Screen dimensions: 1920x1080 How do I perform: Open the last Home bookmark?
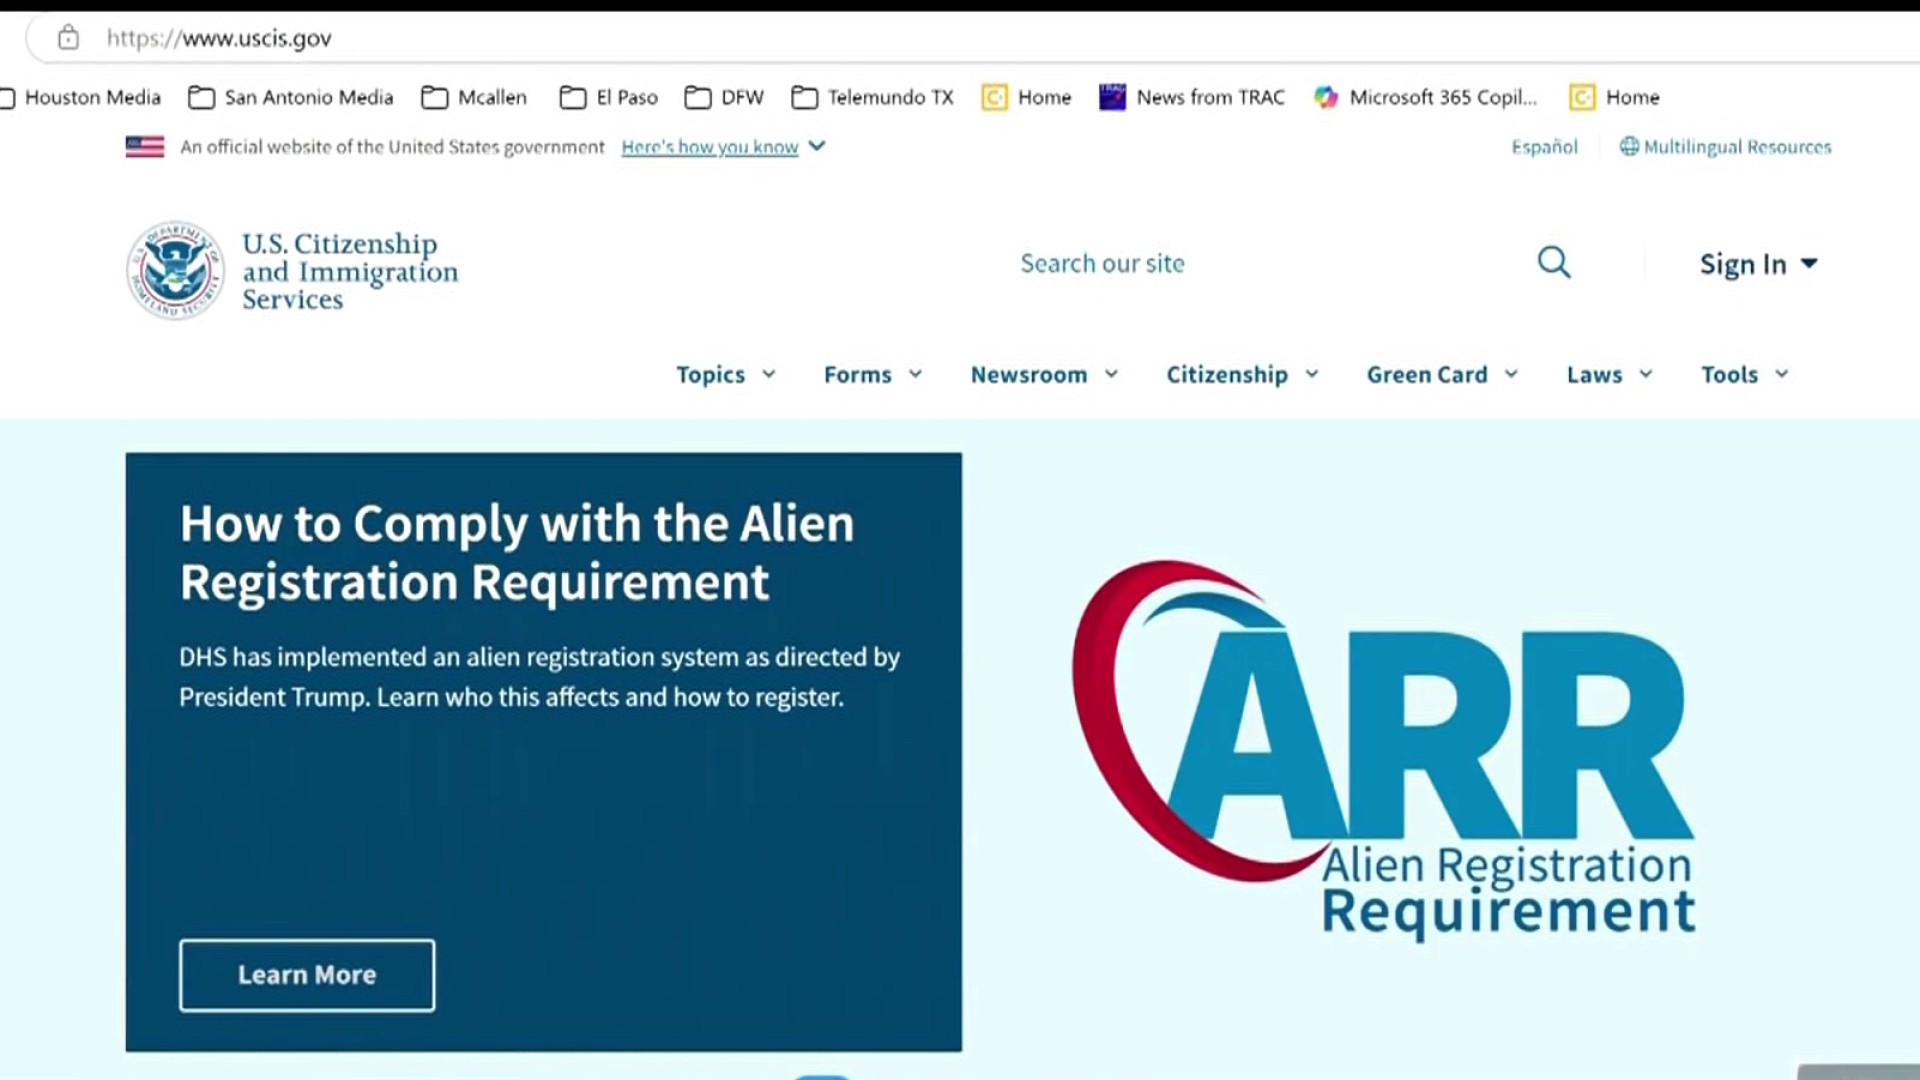(1614, 97)
